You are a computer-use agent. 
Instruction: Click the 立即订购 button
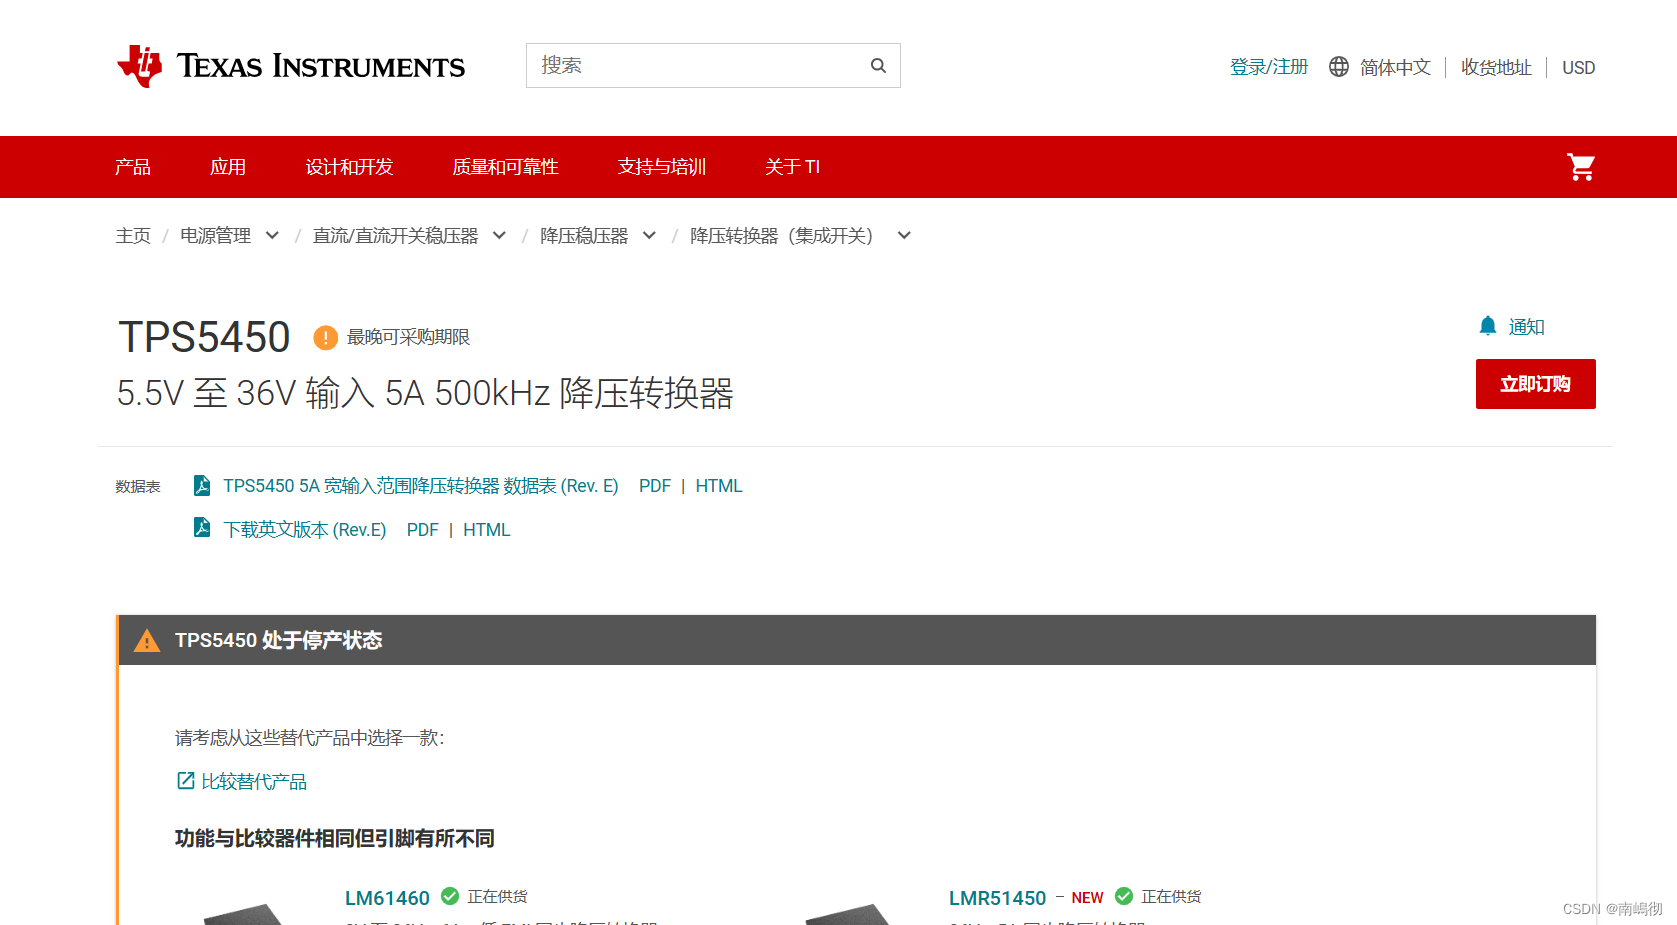tap(1535, 384)
